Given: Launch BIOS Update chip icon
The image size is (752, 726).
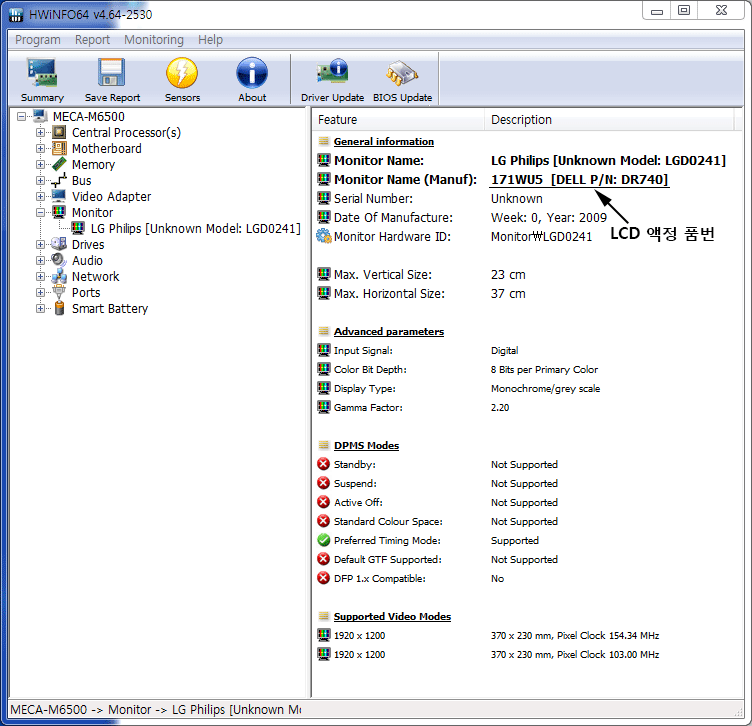Looking at the screenshot, I should click(x=402, y=73).
